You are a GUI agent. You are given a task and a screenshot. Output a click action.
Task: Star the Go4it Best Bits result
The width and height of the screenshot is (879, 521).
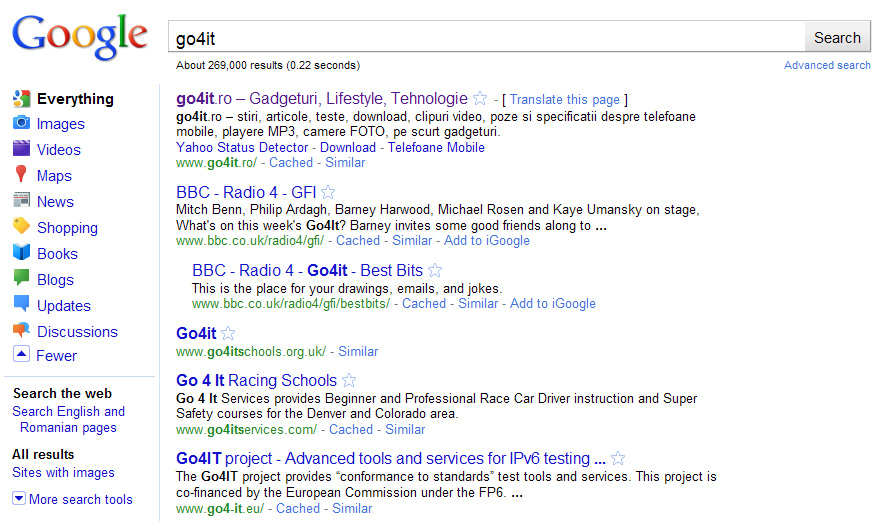434,270
